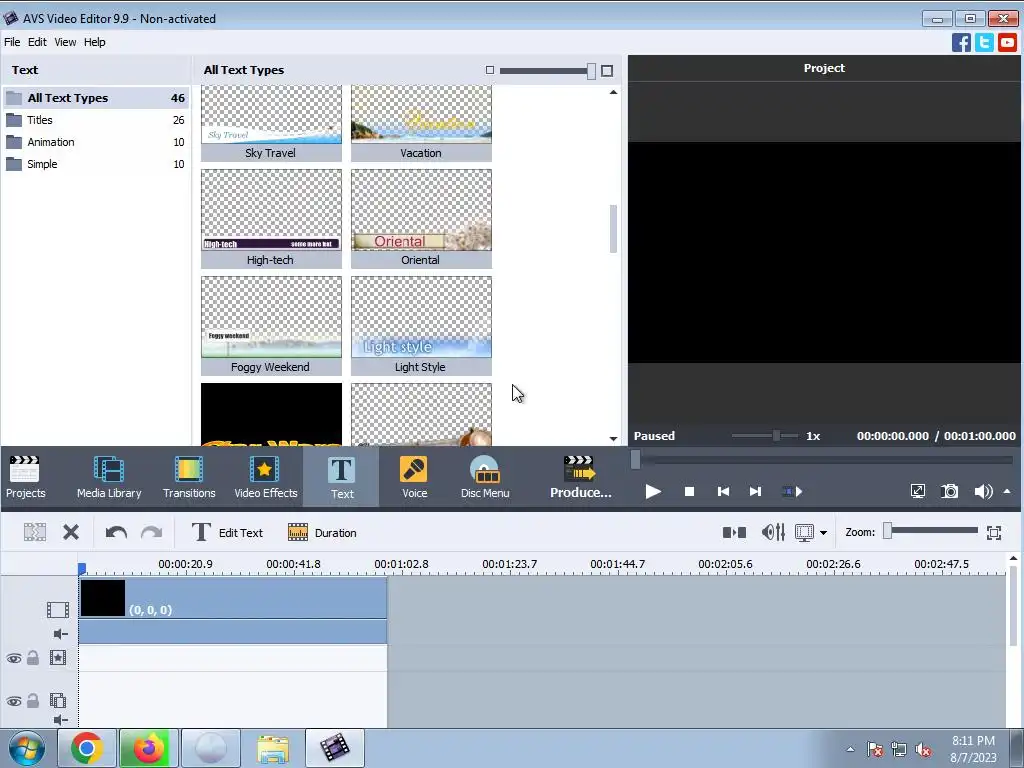Open the Transitions section
The width and height of the screenshot is (1024, 768).
pos(189,477)
